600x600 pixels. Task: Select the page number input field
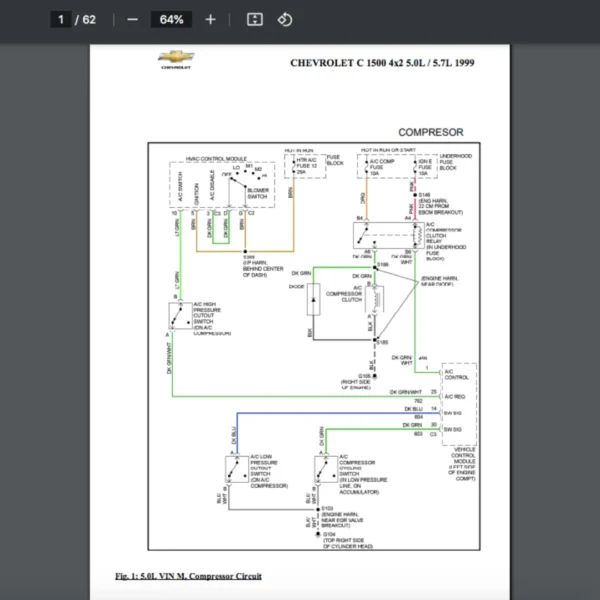(61, 20)
